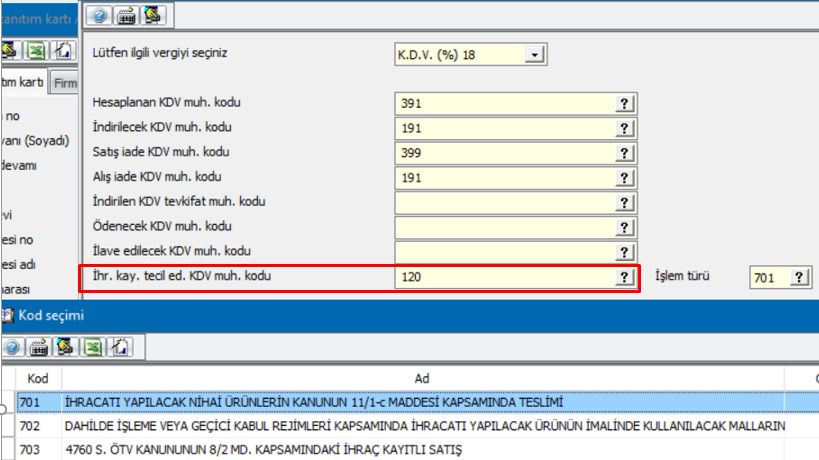Click the İndirilecek KDV muh. kodu field

pyautogui.click(x=505, y=129)
